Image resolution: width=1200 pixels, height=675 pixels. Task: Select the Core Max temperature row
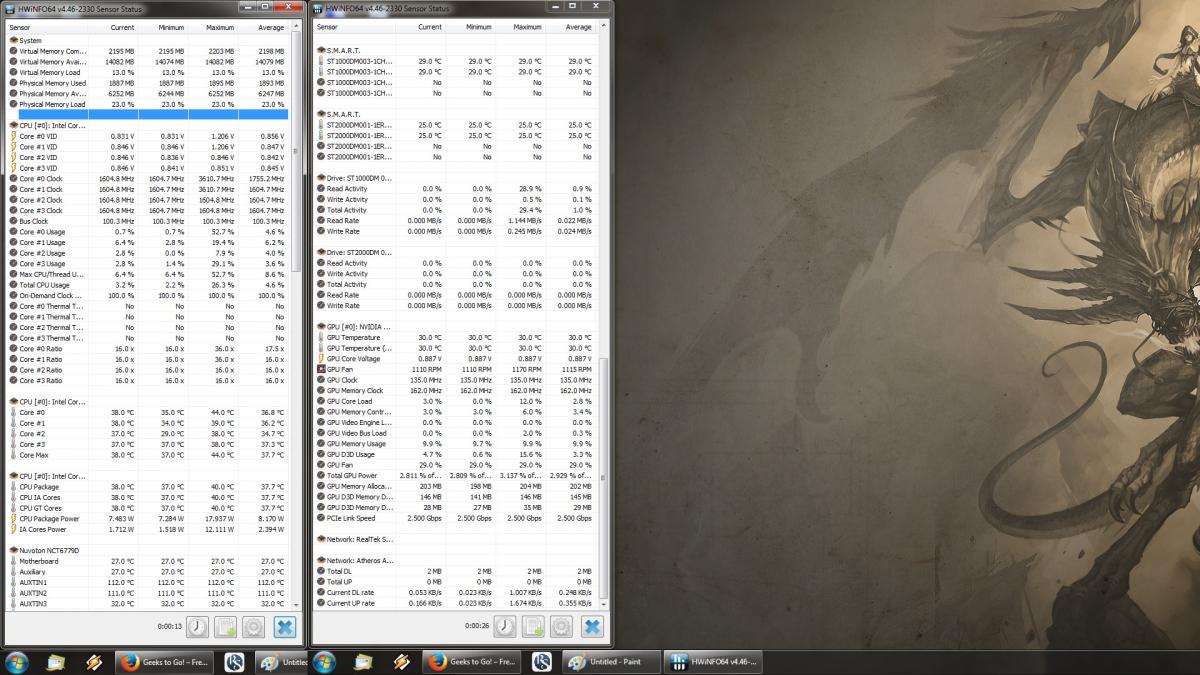pos(148,455)
